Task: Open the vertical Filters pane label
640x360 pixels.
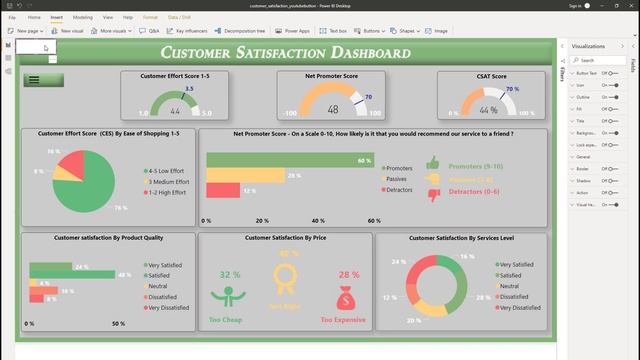Action: pos(562,74)
